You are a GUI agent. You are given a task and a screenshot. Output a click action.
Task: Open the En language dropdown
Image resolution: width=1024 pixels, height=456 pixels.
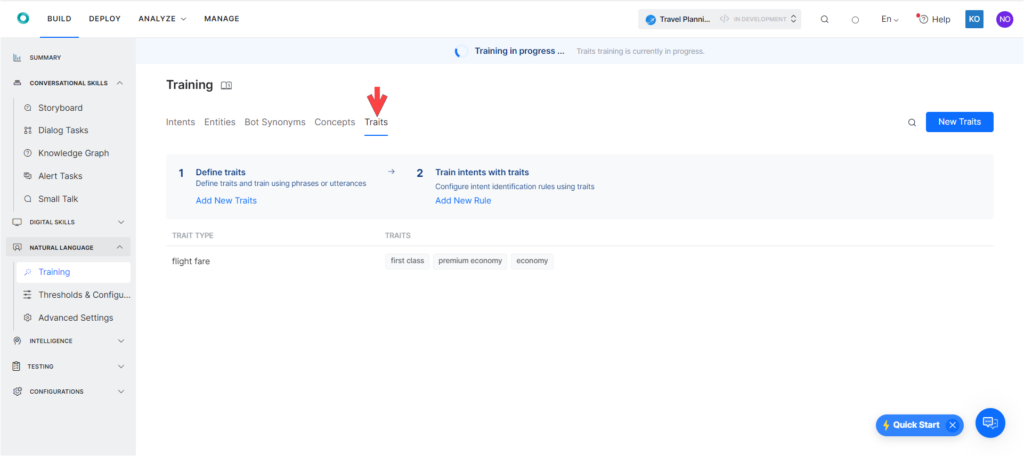click(889, 19)
